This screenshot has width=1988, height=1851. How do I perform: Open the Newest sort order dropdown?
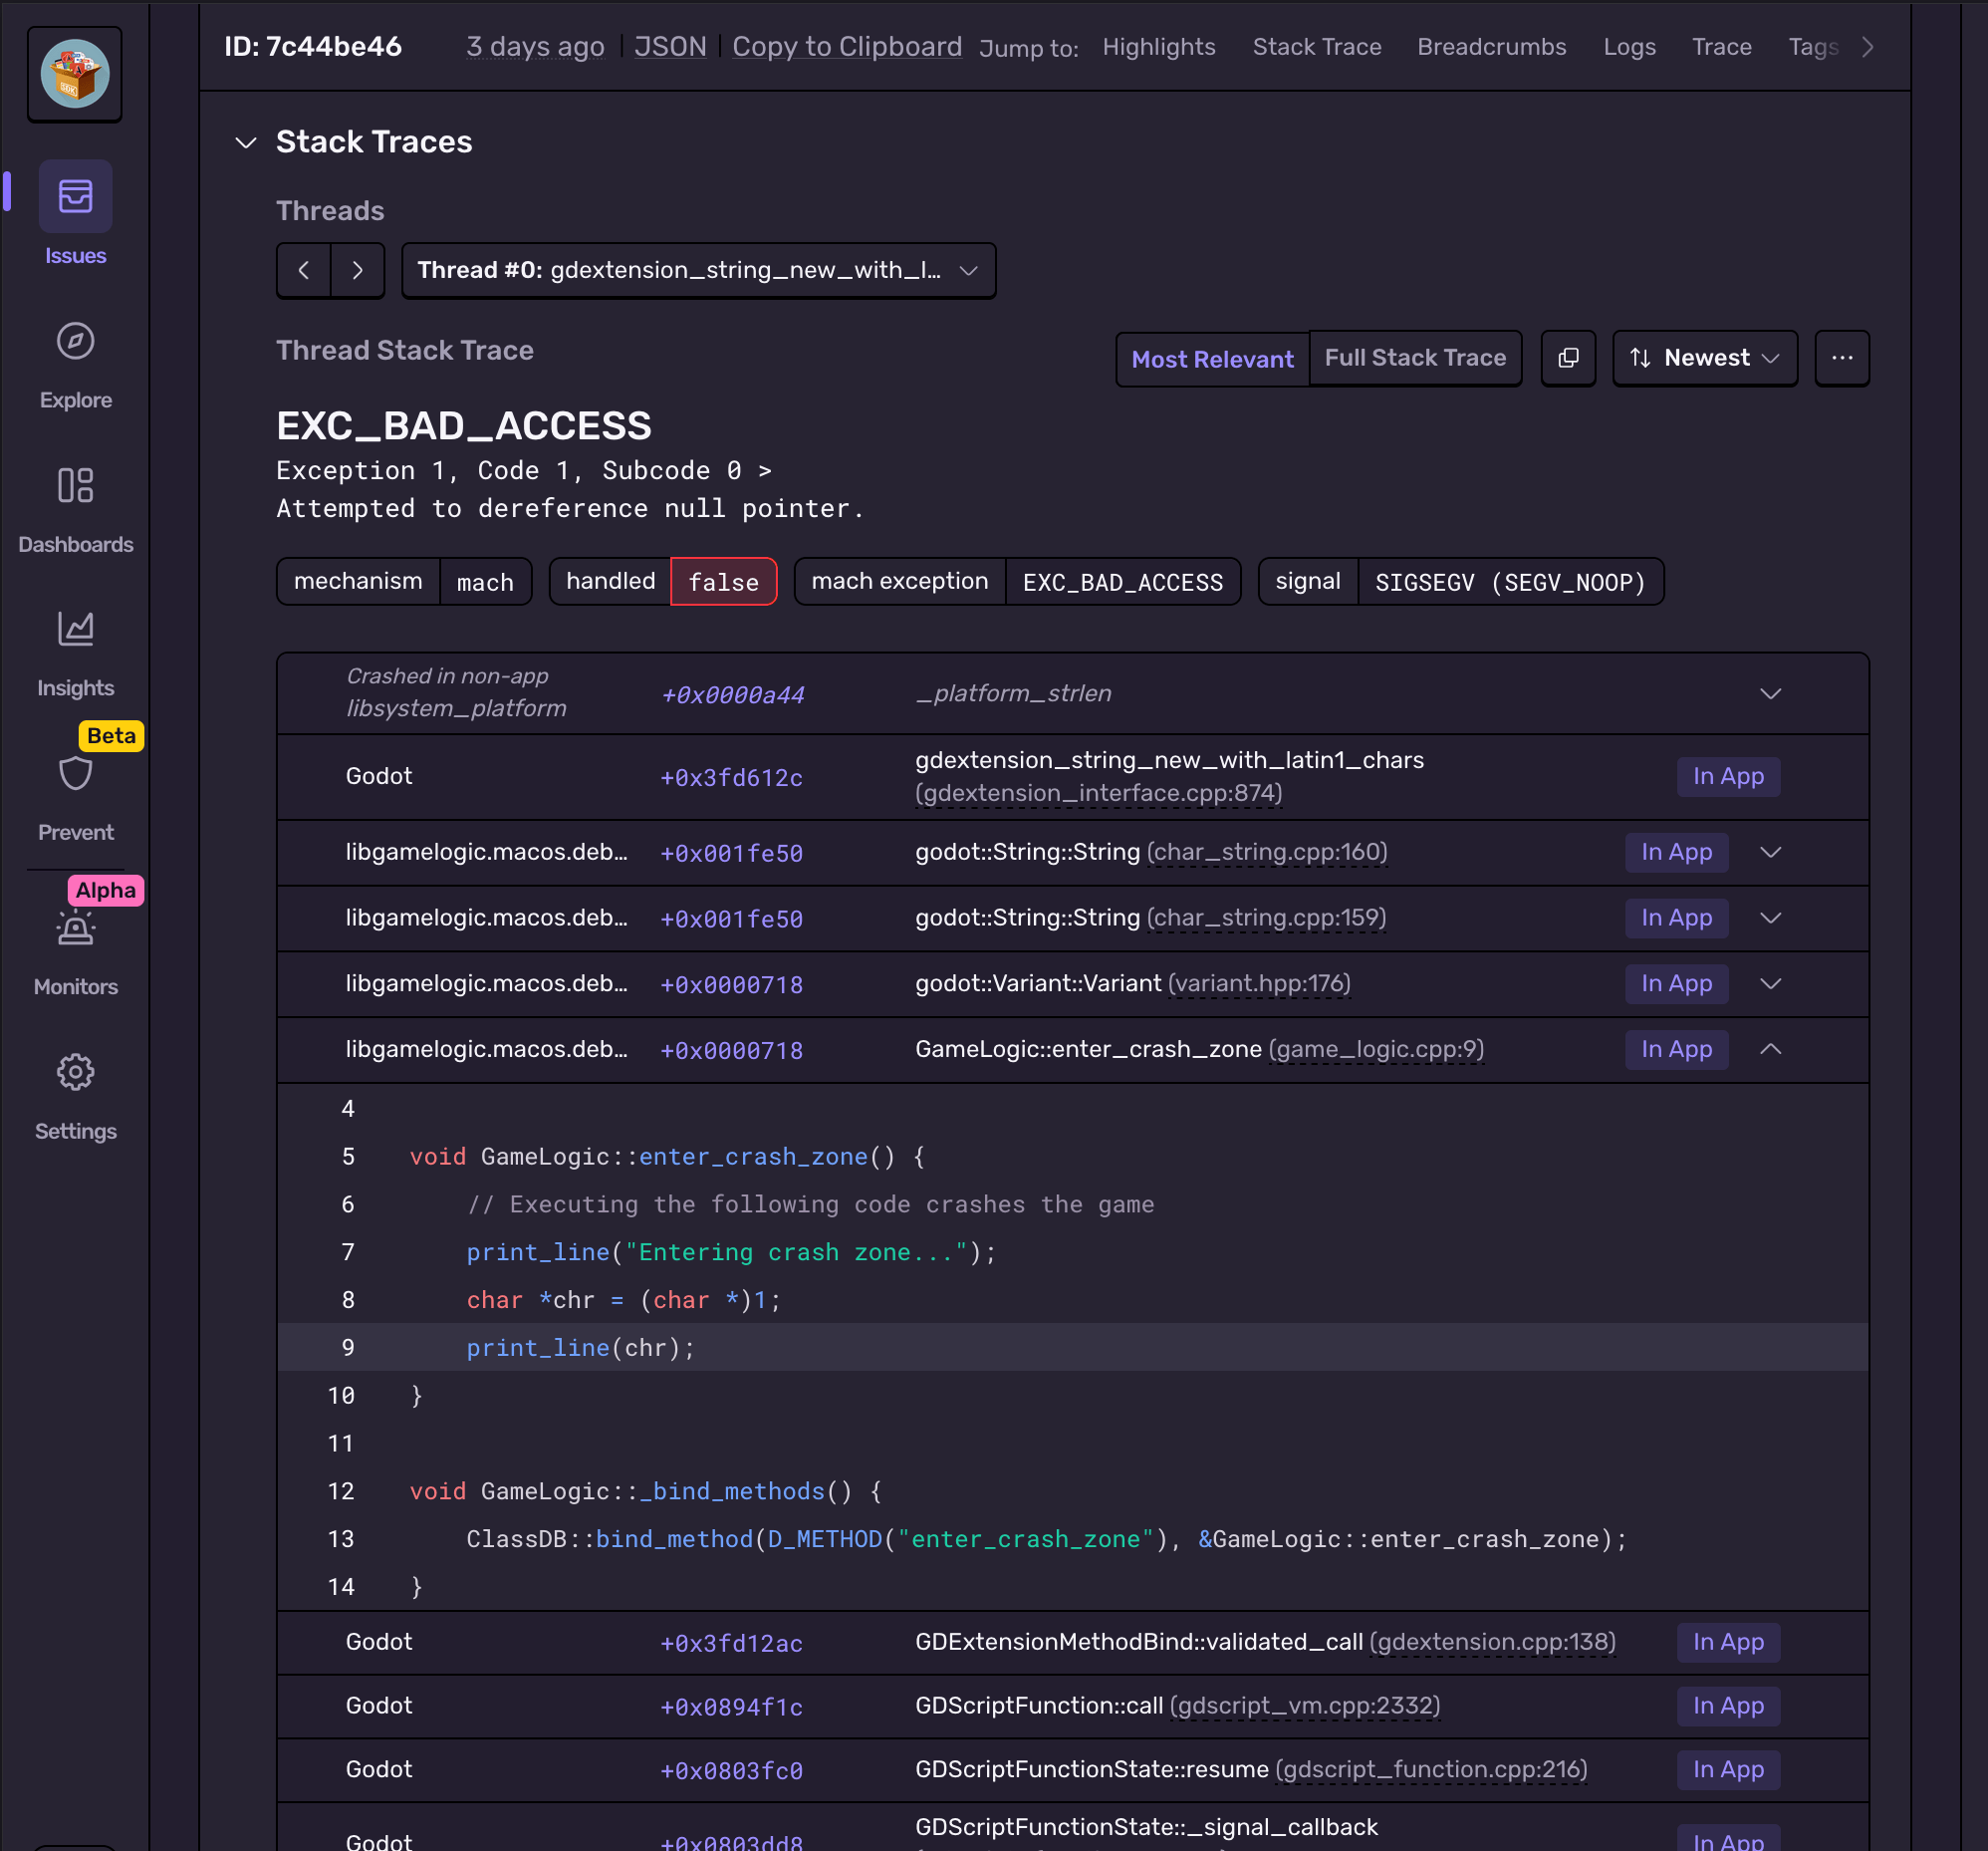point(1704,358)
